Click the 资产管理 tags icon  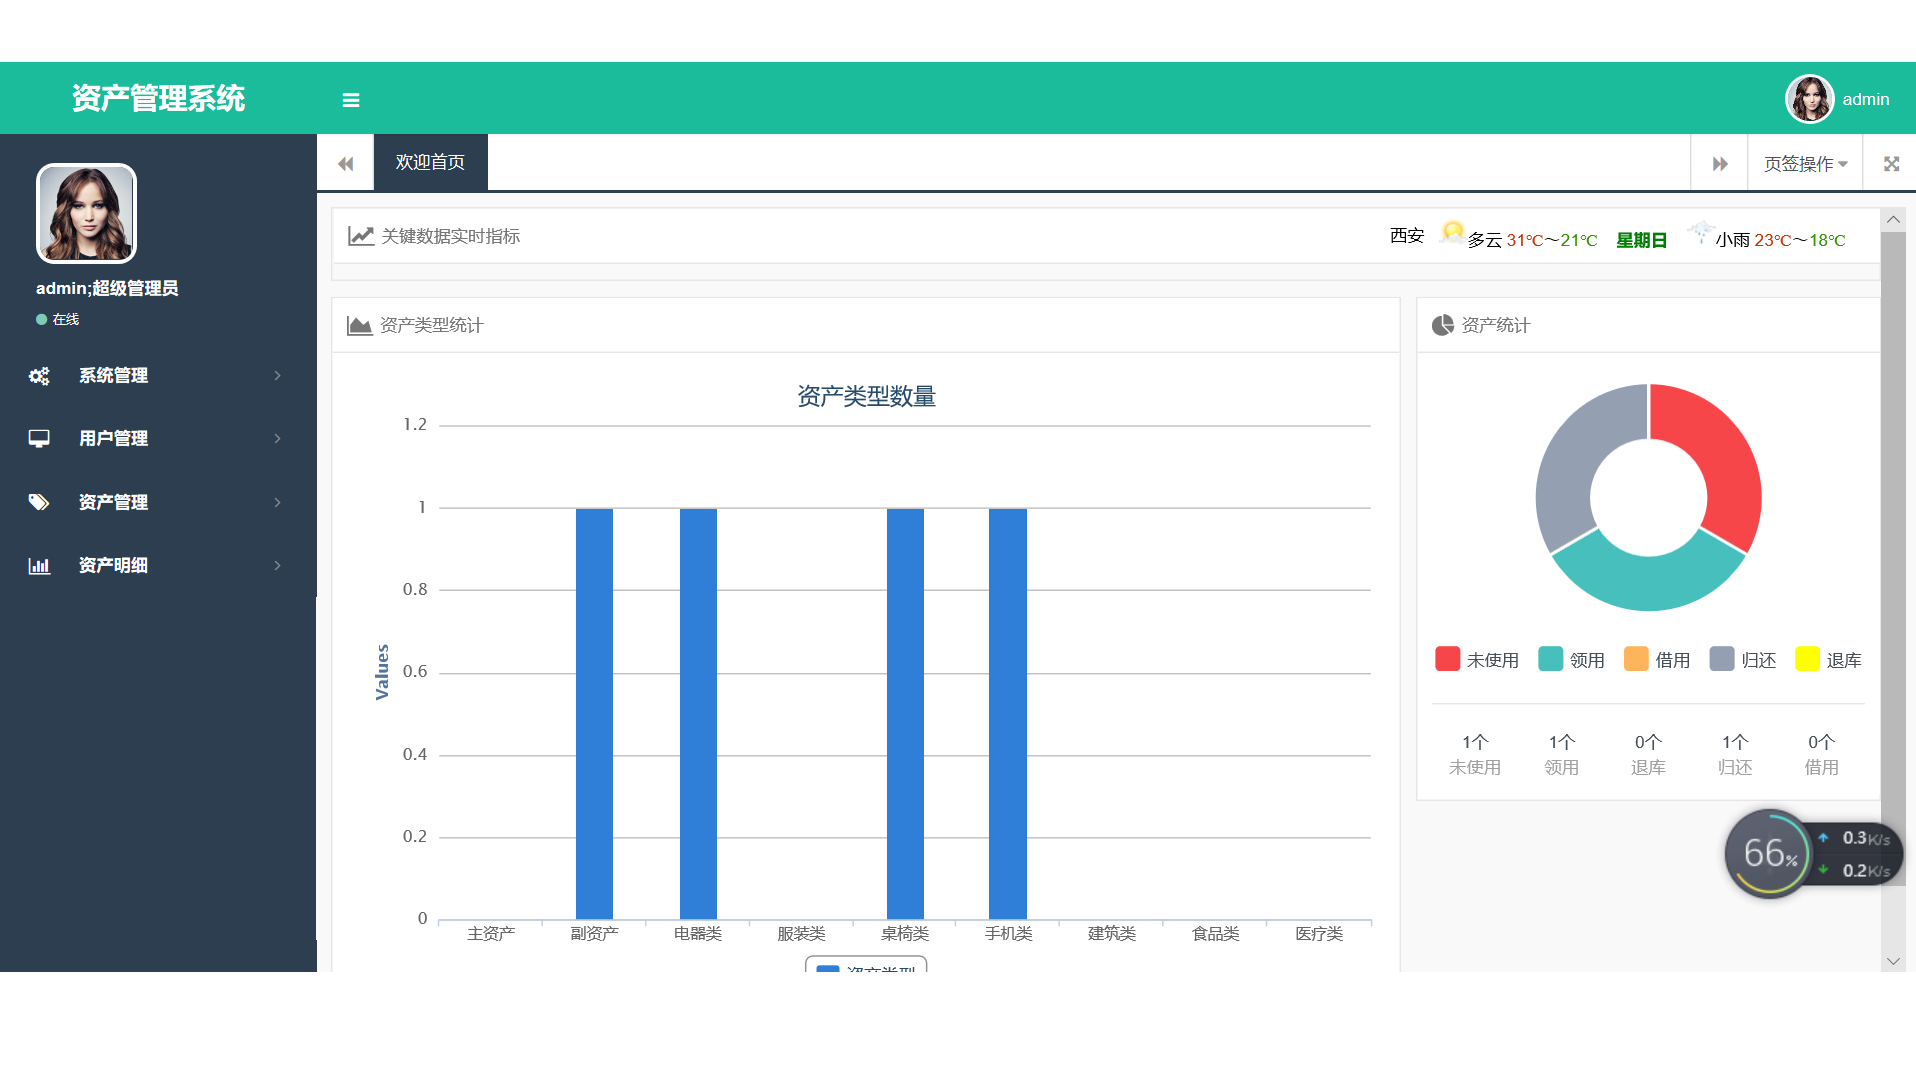point(39,502)
